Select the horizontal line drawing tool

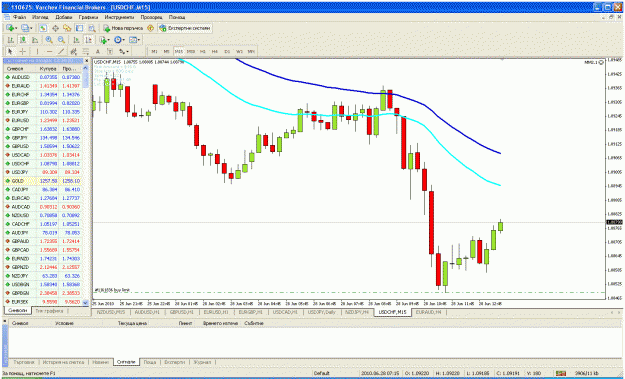[x=49, y=51]
